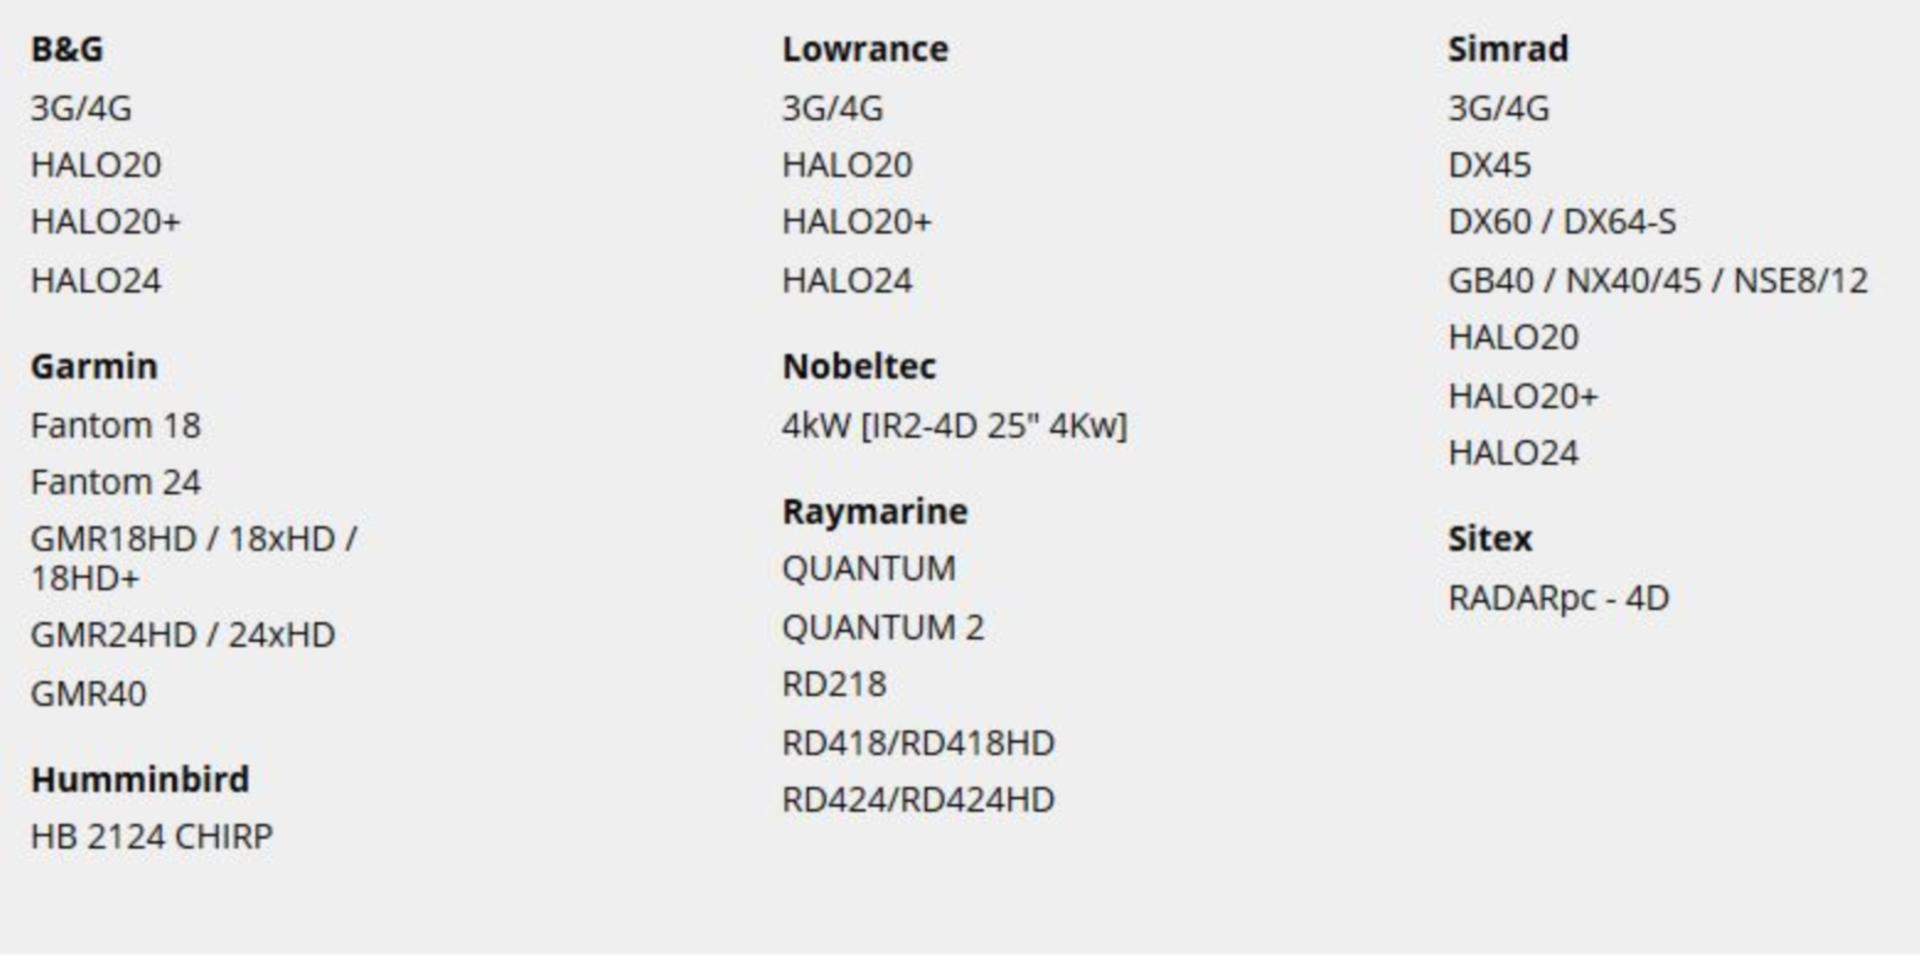Select the Raymarine QUANTUM 2 radar
This screenshot has width=1920, height=955.
(883, 628)
